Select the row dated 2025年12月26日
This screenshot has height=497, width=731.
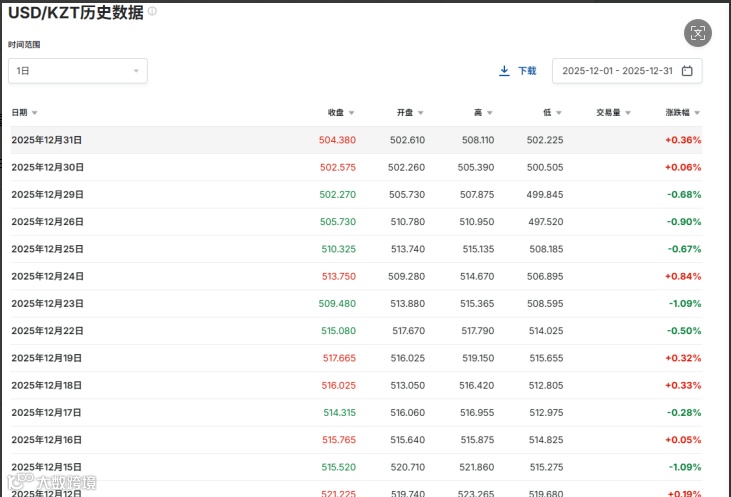(357, 222)
